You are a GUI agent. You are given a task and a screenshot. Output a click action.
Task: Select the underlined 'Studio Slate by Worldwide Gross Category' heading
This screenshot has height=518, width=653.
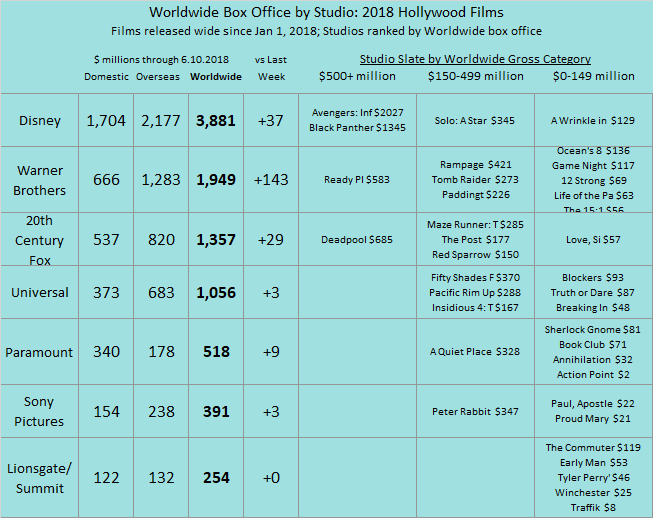point(475,59)
